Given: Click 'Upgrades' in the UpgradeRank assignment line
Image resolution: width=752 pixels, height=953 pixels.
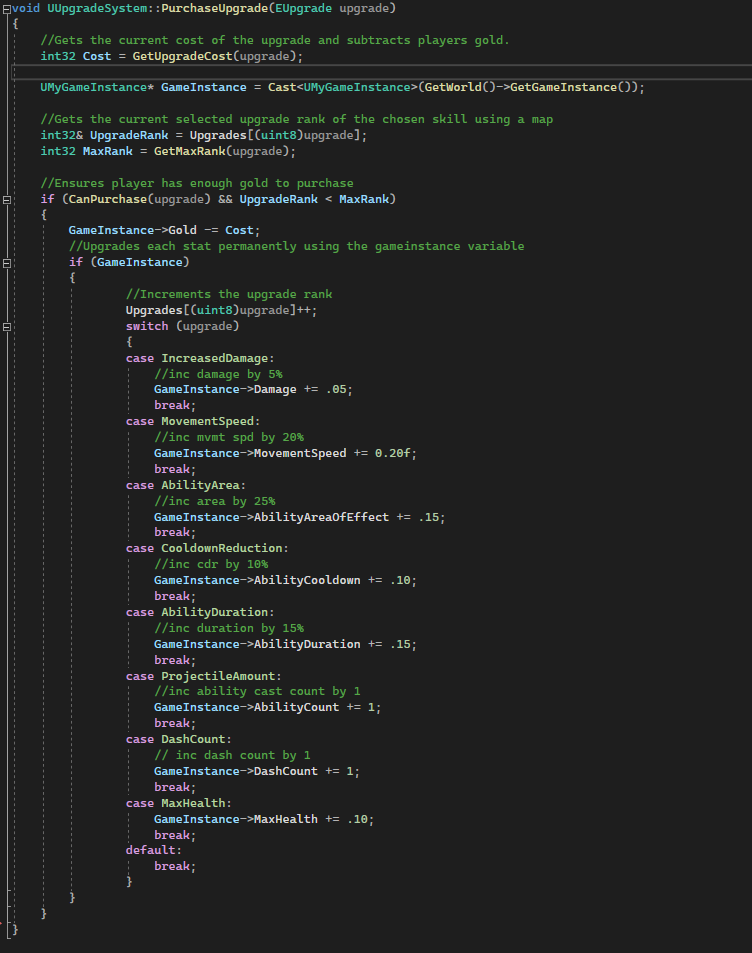Looking at the screenshot, I should pos(218,135).
